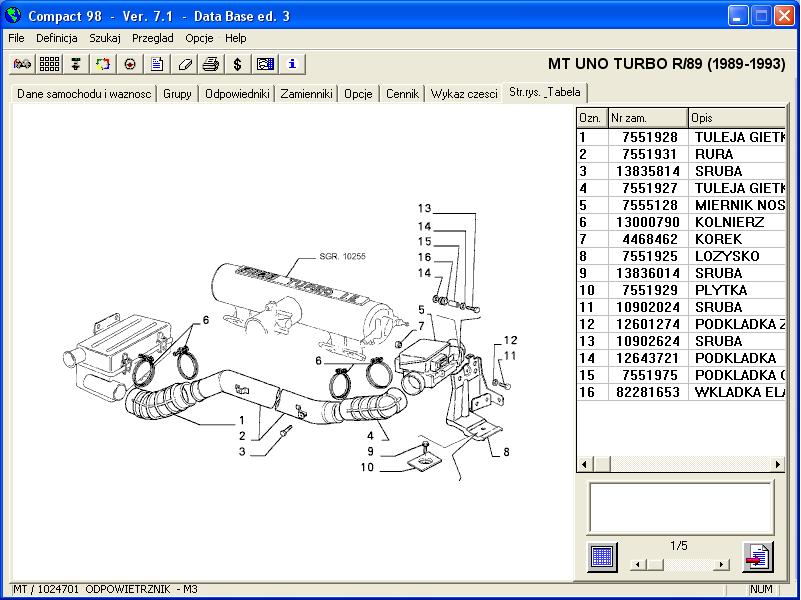
Task: Open the Przeglad menu
Action: 152,38
